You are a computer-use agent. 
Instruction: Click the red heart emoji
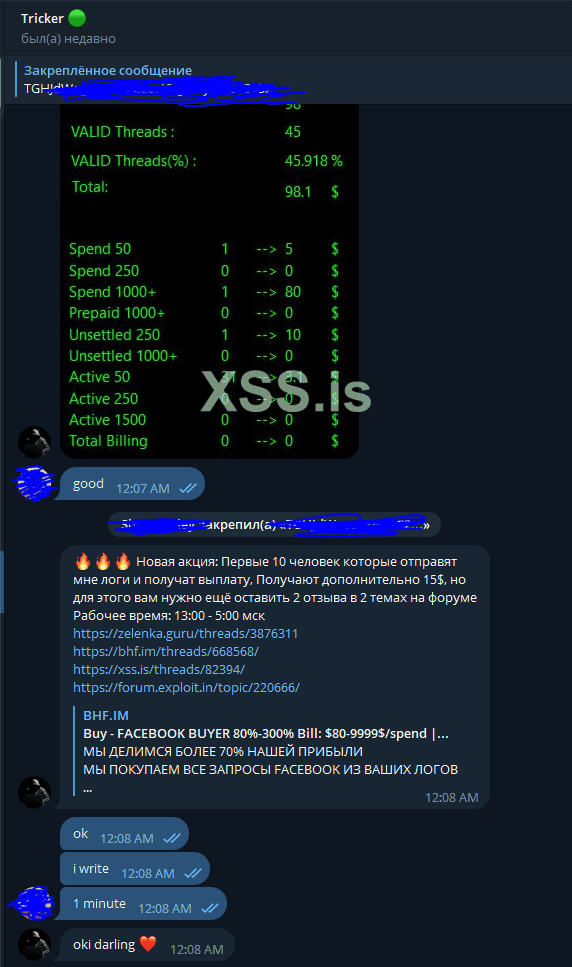148,944
